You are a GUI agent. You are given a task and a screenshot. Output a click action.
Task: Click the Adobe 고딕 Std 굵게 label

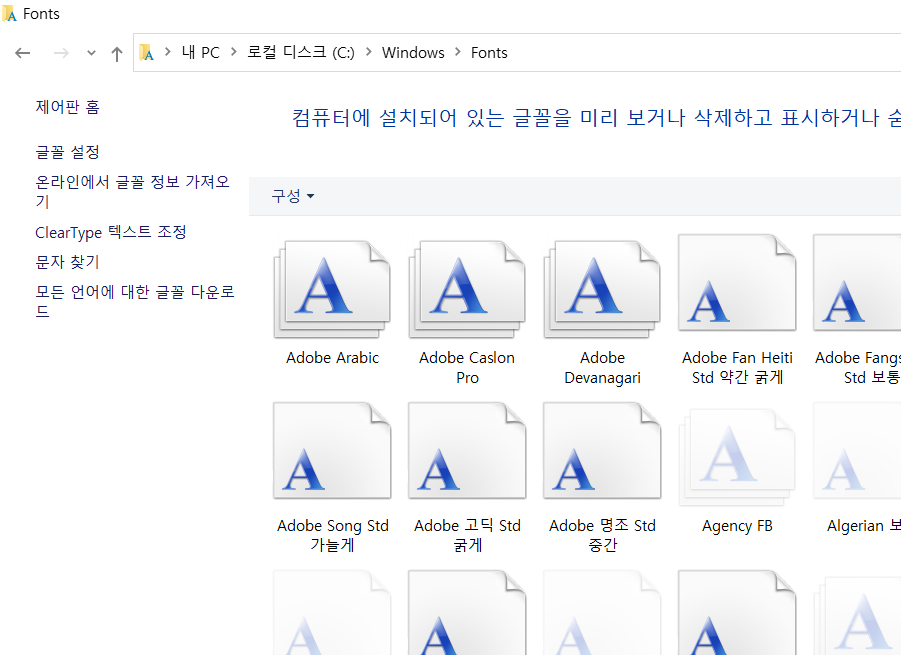click(x=467, y=535)
